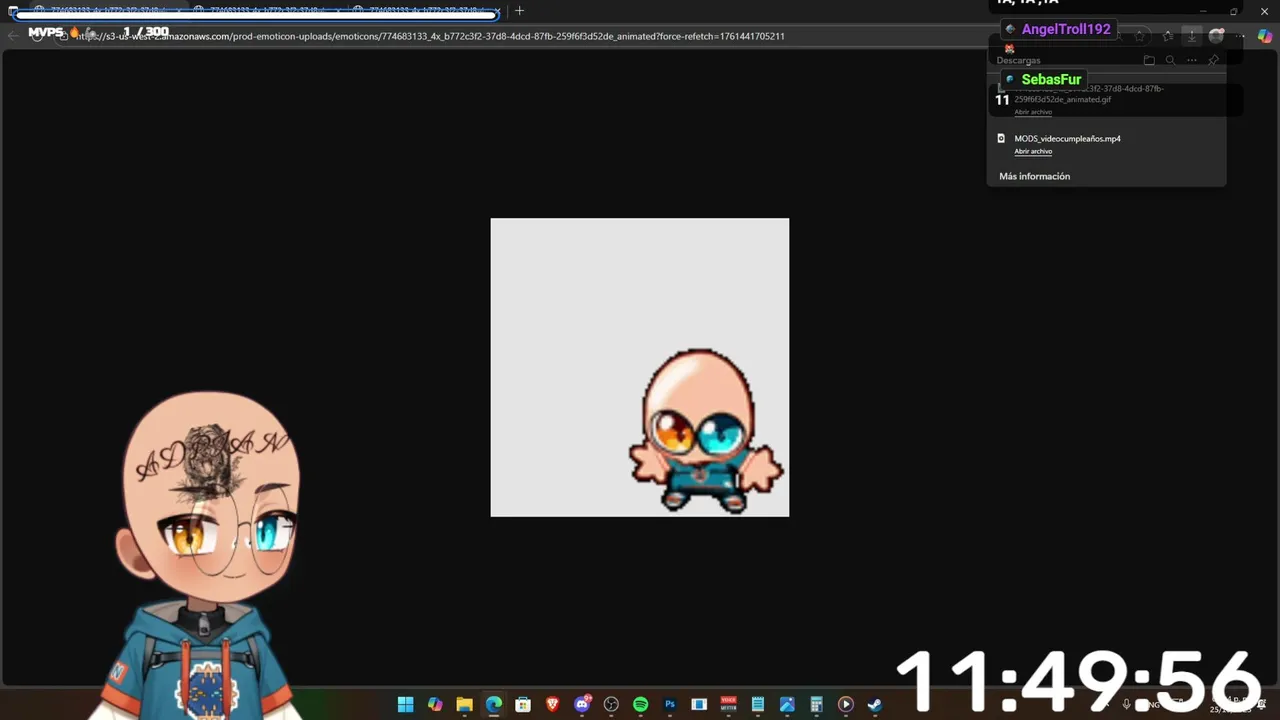Viewport: 1280px width, 720px height.
Task: Open the Windows Start menu
Action: tap(405, 704)
